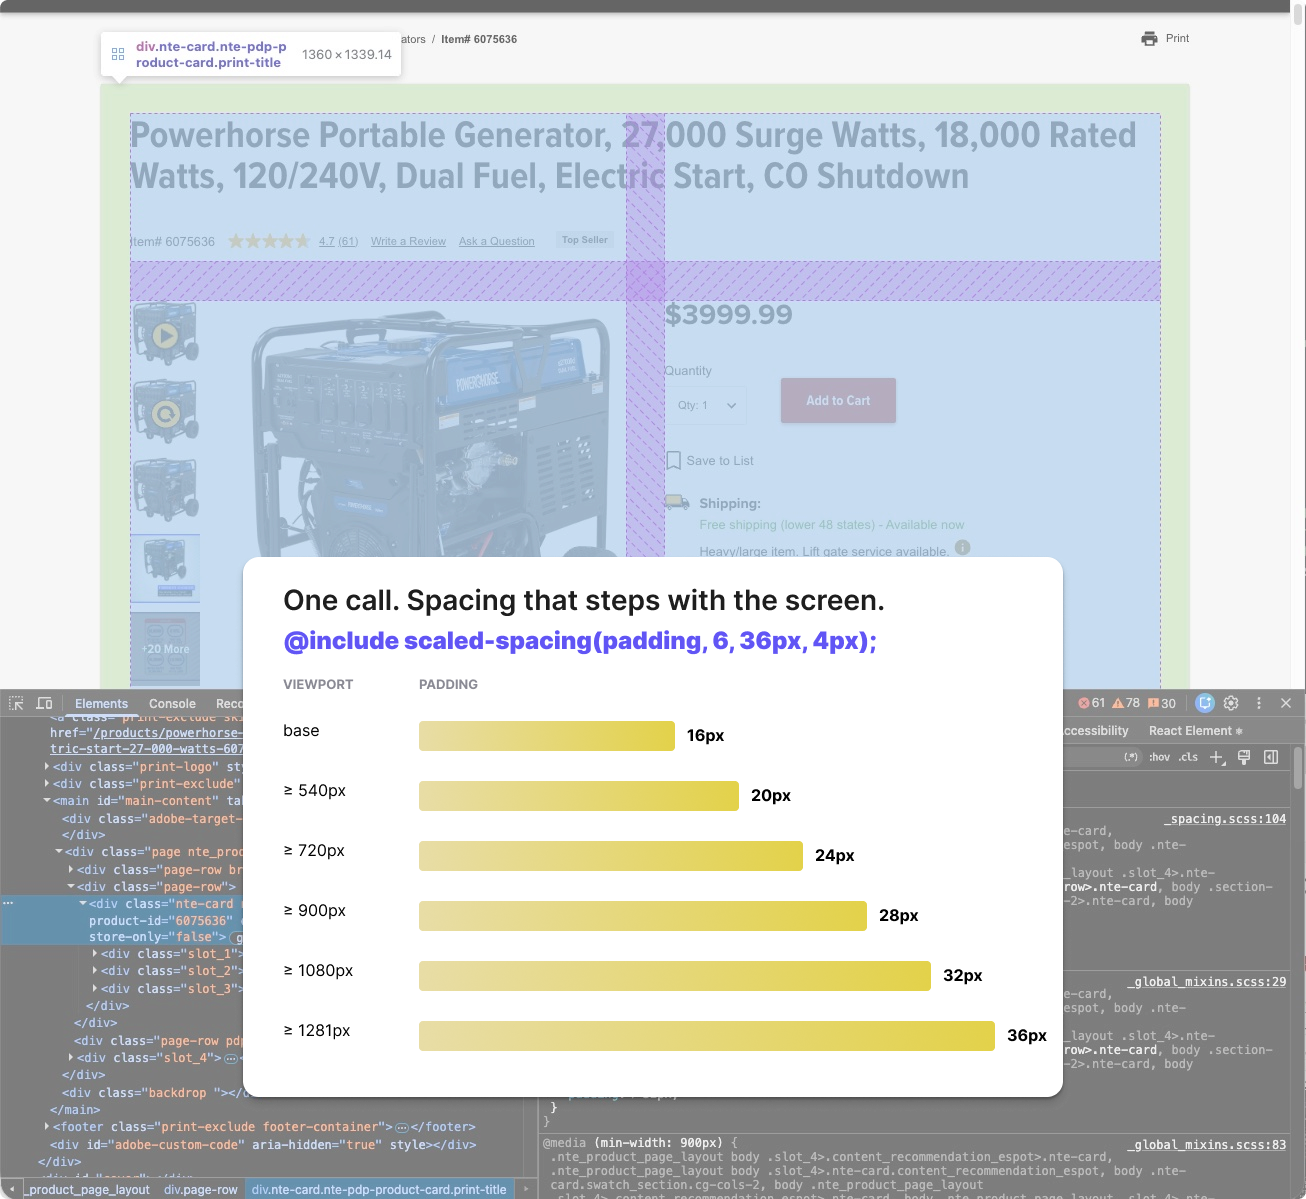
Task: Click the issues count 30 indicator
Action: (1161, 703)
